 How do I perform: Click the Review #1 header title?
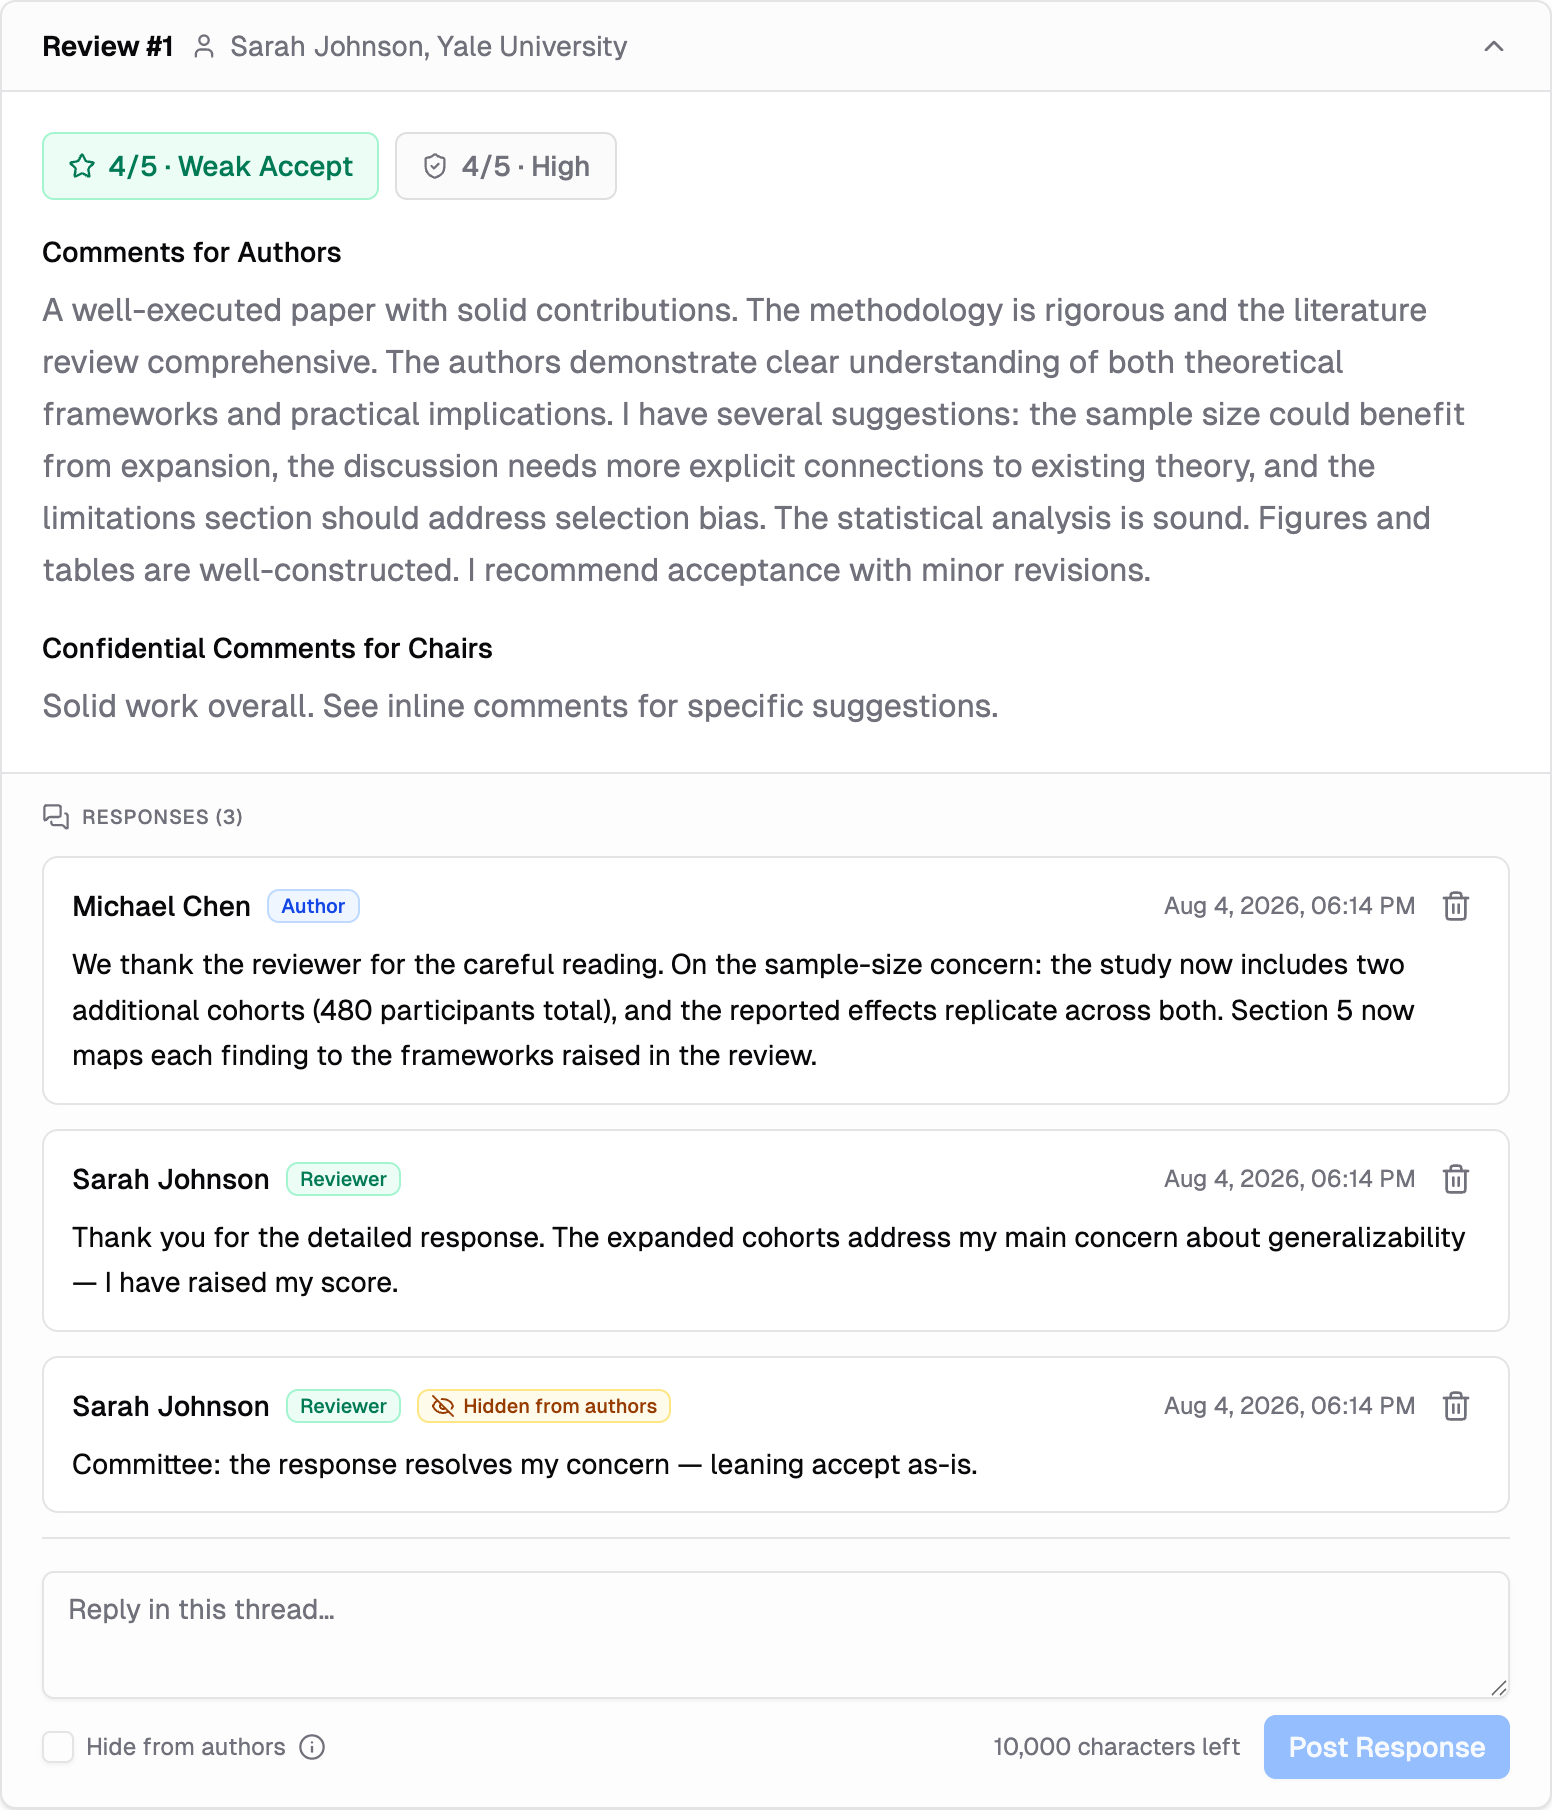point(108,47)
